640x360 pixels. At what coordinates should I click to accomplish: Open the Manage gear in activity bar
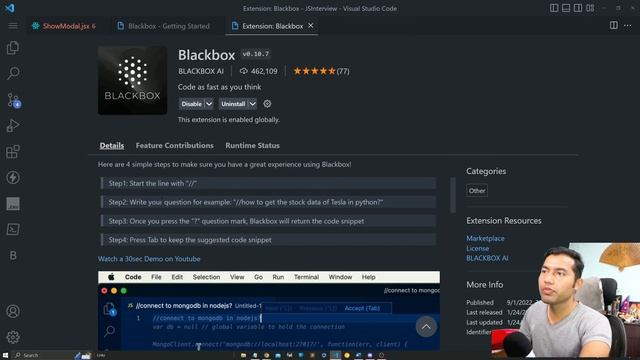click(x=13, y=337)
